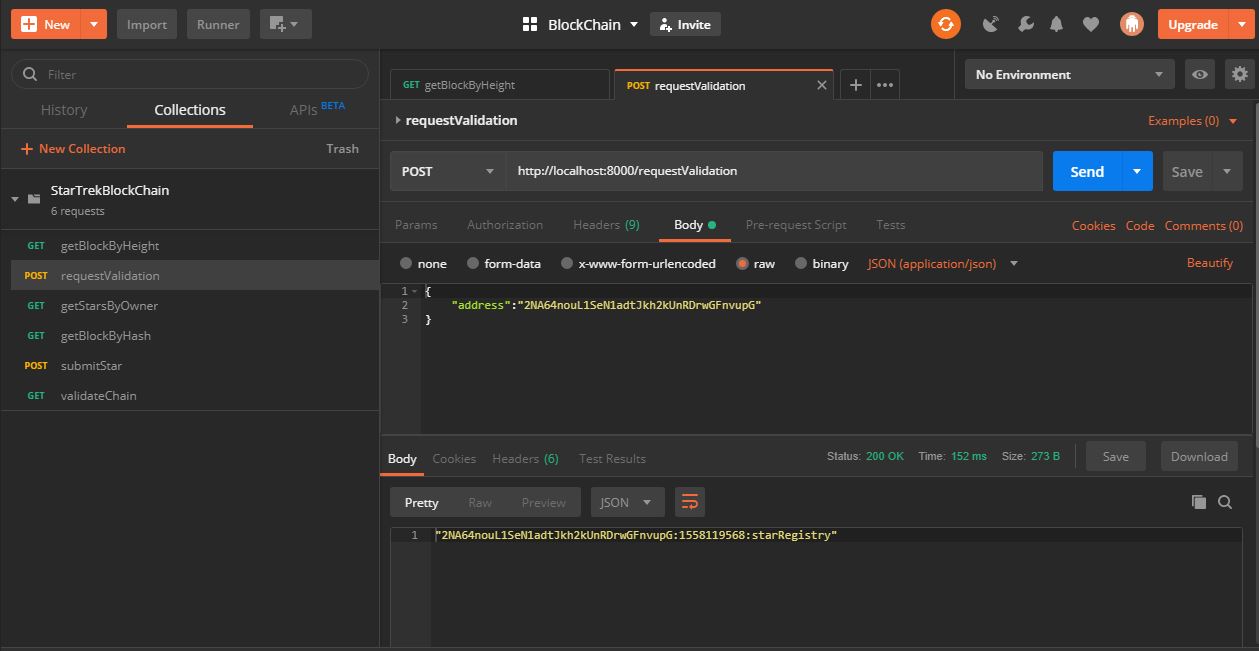Close the requestValidation tab
Screen dimensions: 1259x651
click(822, 85)
